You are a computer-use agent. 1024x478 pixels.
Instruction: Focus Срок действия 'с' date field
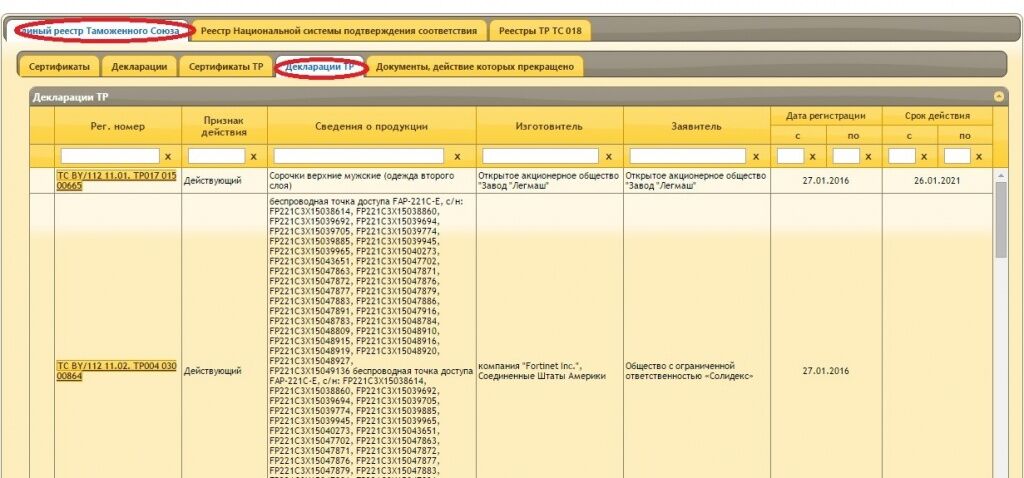902,156
